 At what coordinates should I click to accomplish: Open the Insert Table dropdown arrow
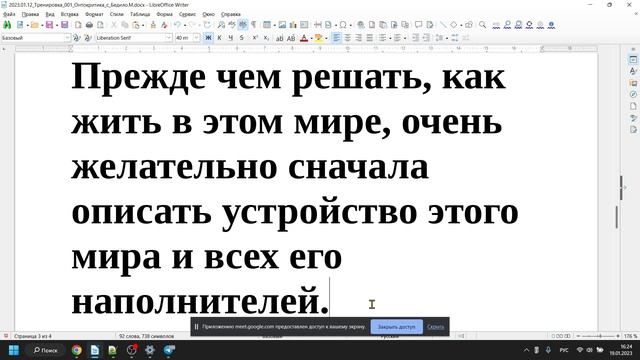pos(274,25)
